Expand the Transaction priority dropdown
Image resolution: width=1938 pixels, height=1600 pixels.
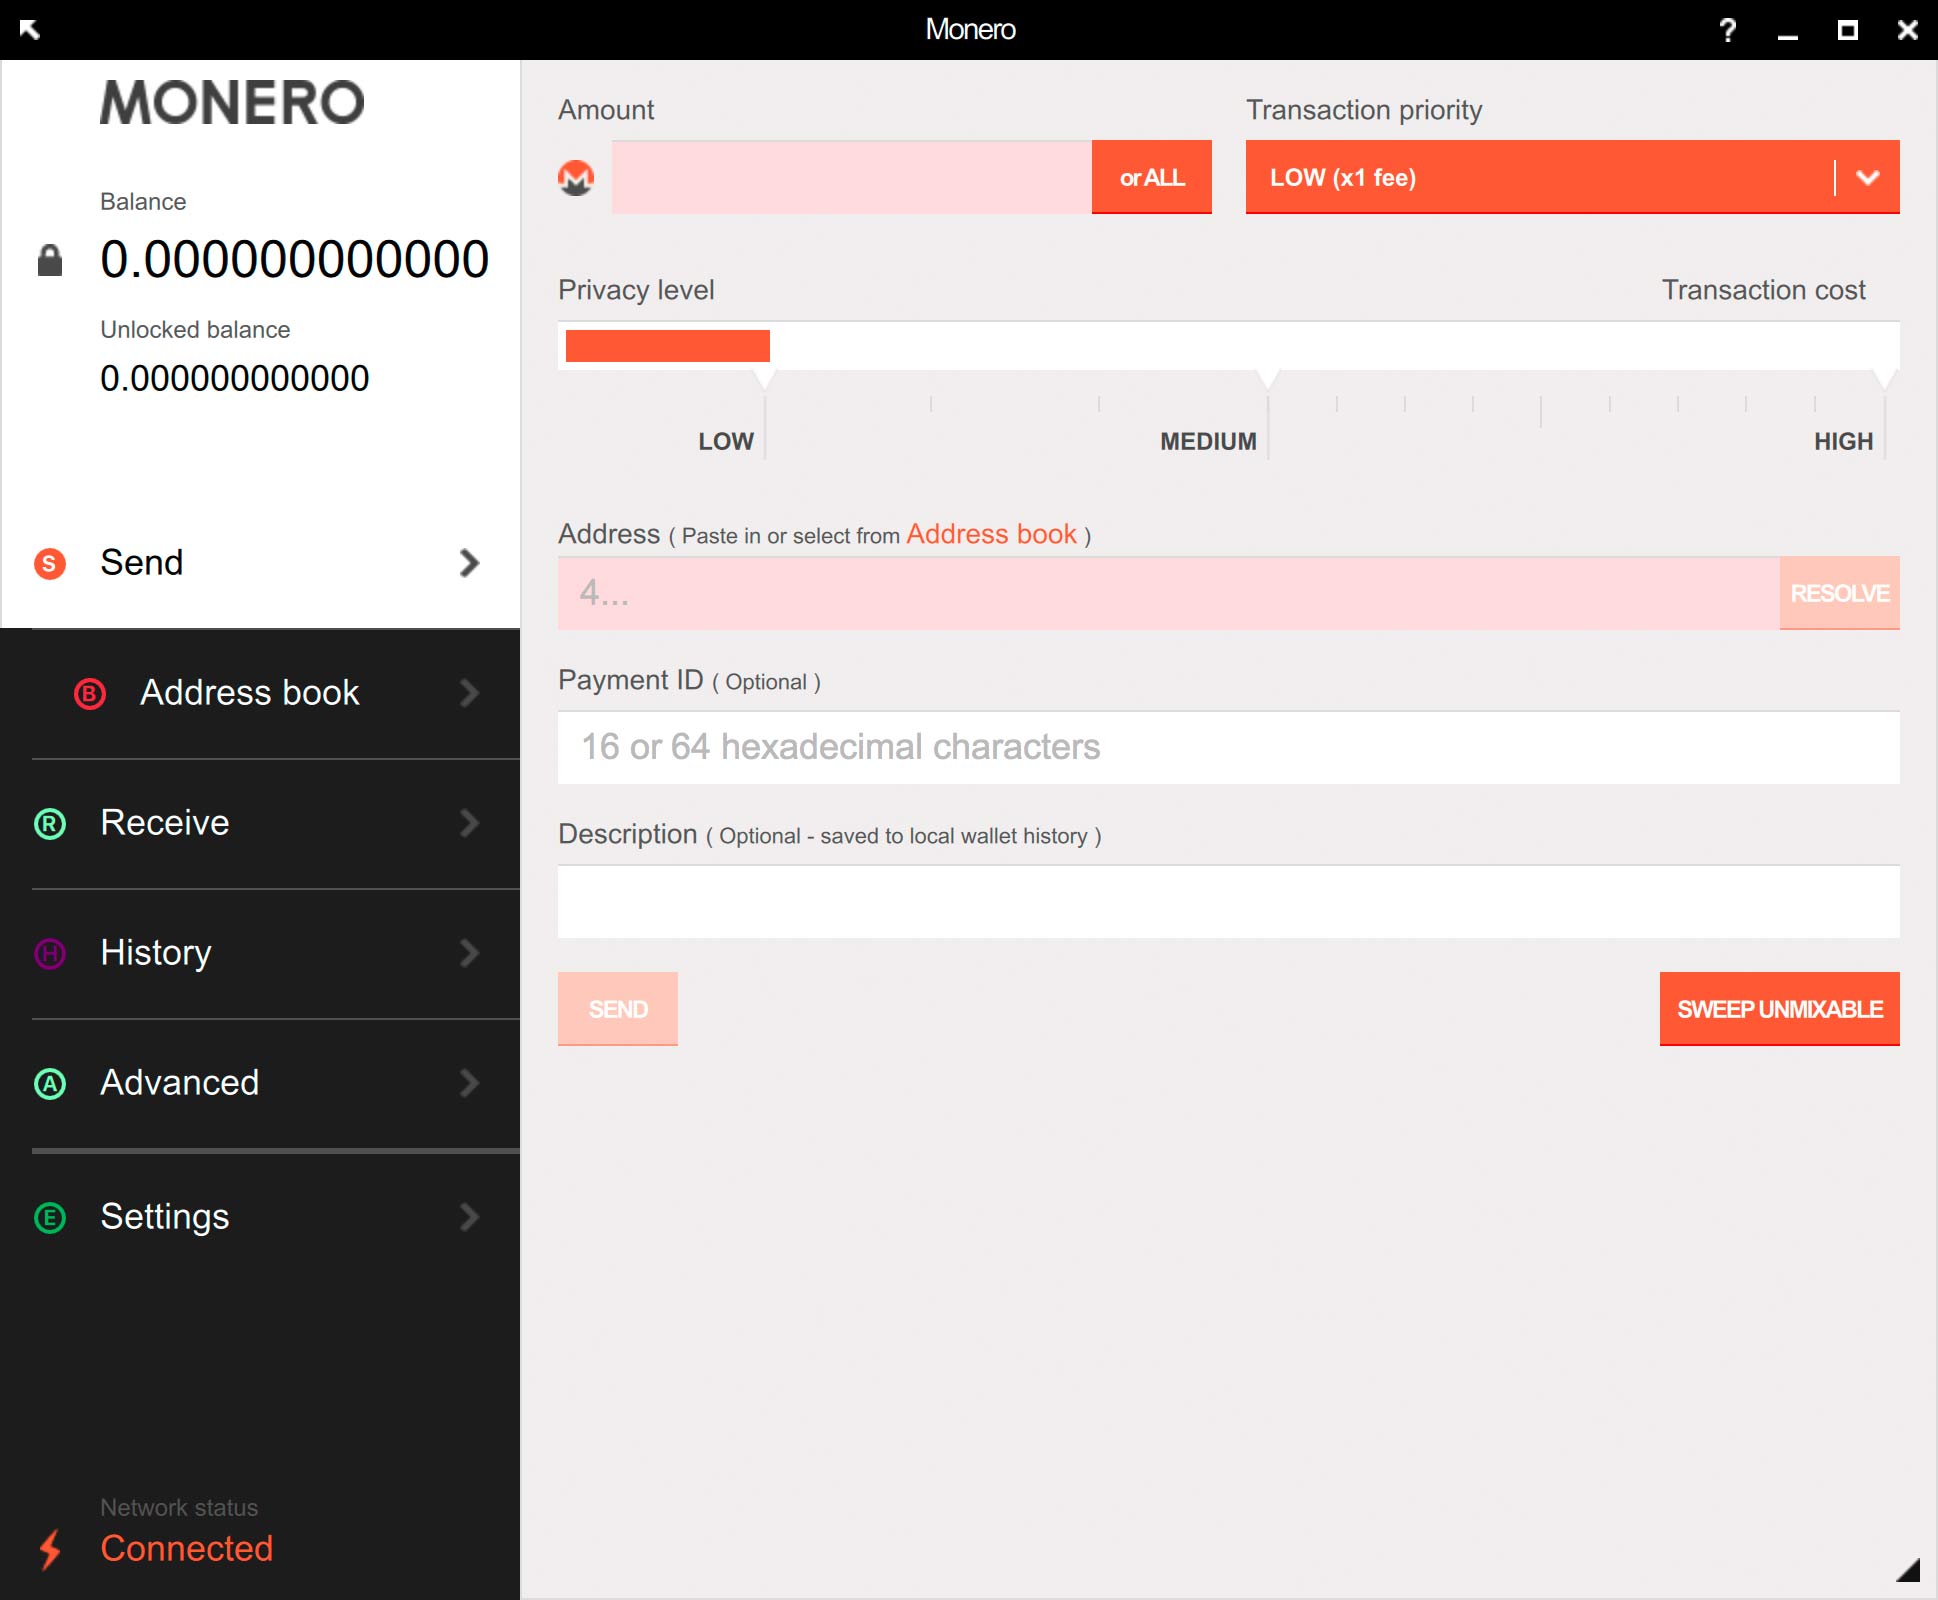(x=1867, y=177)
